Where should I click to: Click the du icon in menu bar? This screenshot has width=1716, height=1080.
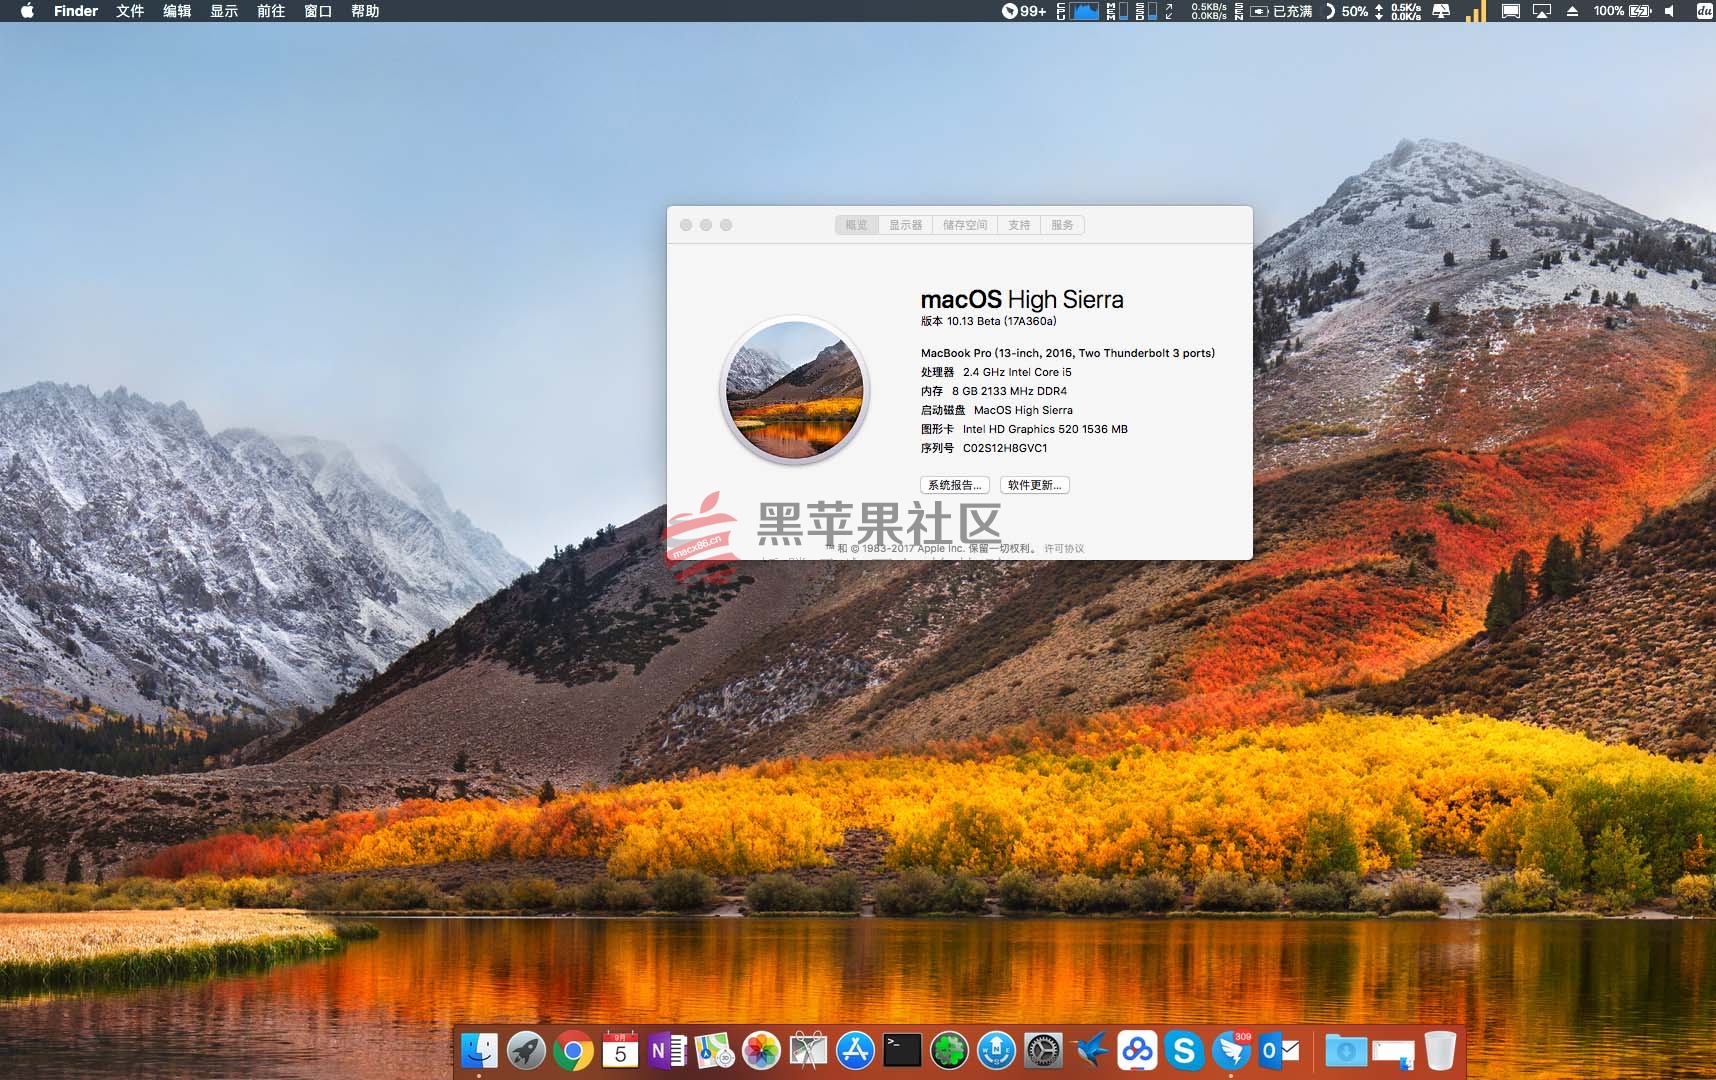tap(1705, 11)
